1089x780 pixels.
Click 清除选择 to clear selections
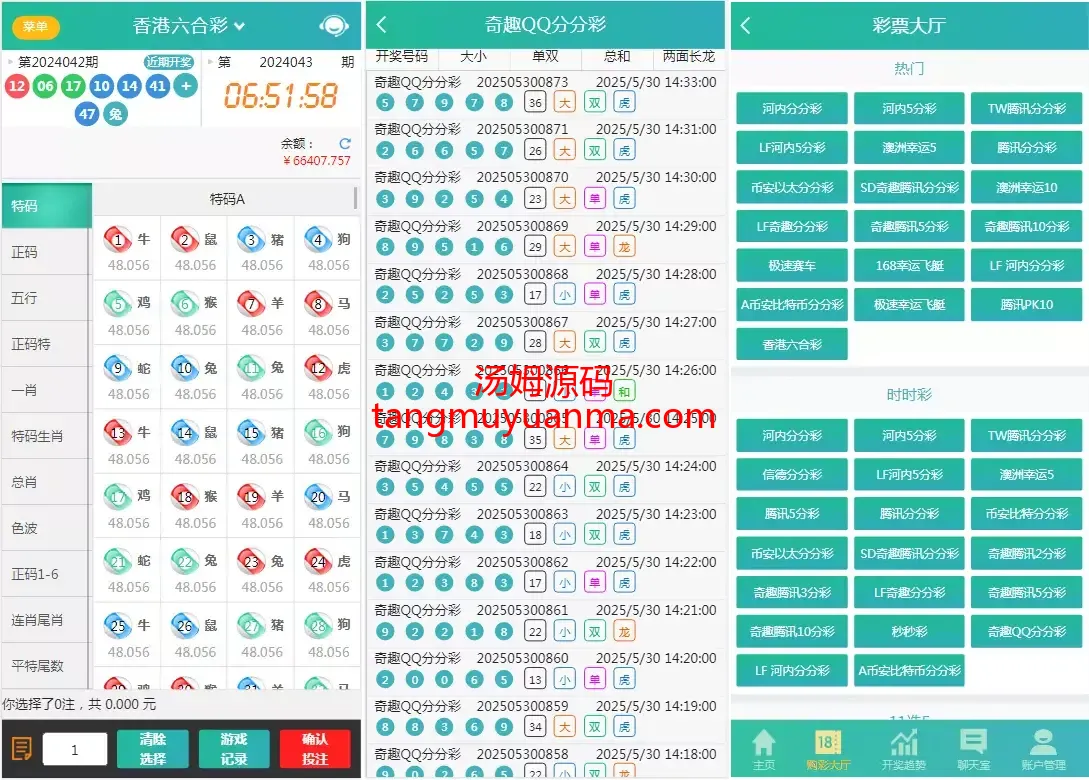(x=153, y=748)
